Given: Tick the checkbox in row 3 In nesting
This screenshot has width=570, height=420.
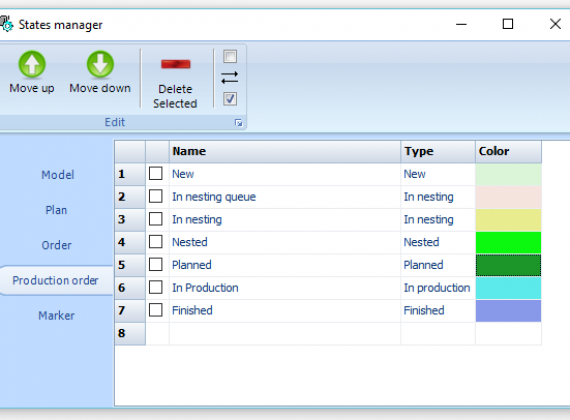Looking at the screenshot, I should pyautogui.click(x=156, y=219).
